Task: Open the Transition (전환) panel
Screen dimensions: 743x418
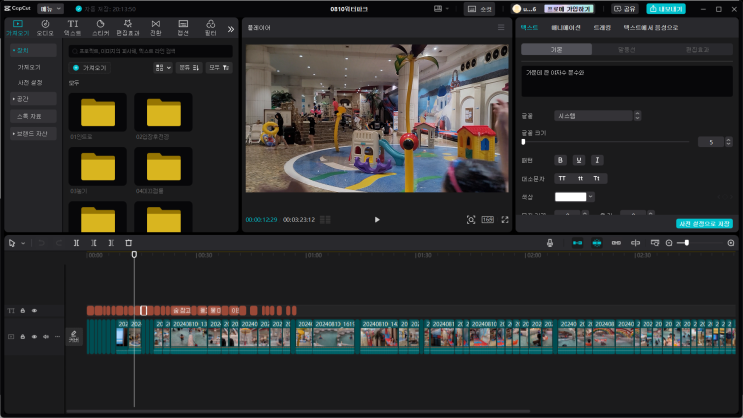Action: [x=155, y=26]
